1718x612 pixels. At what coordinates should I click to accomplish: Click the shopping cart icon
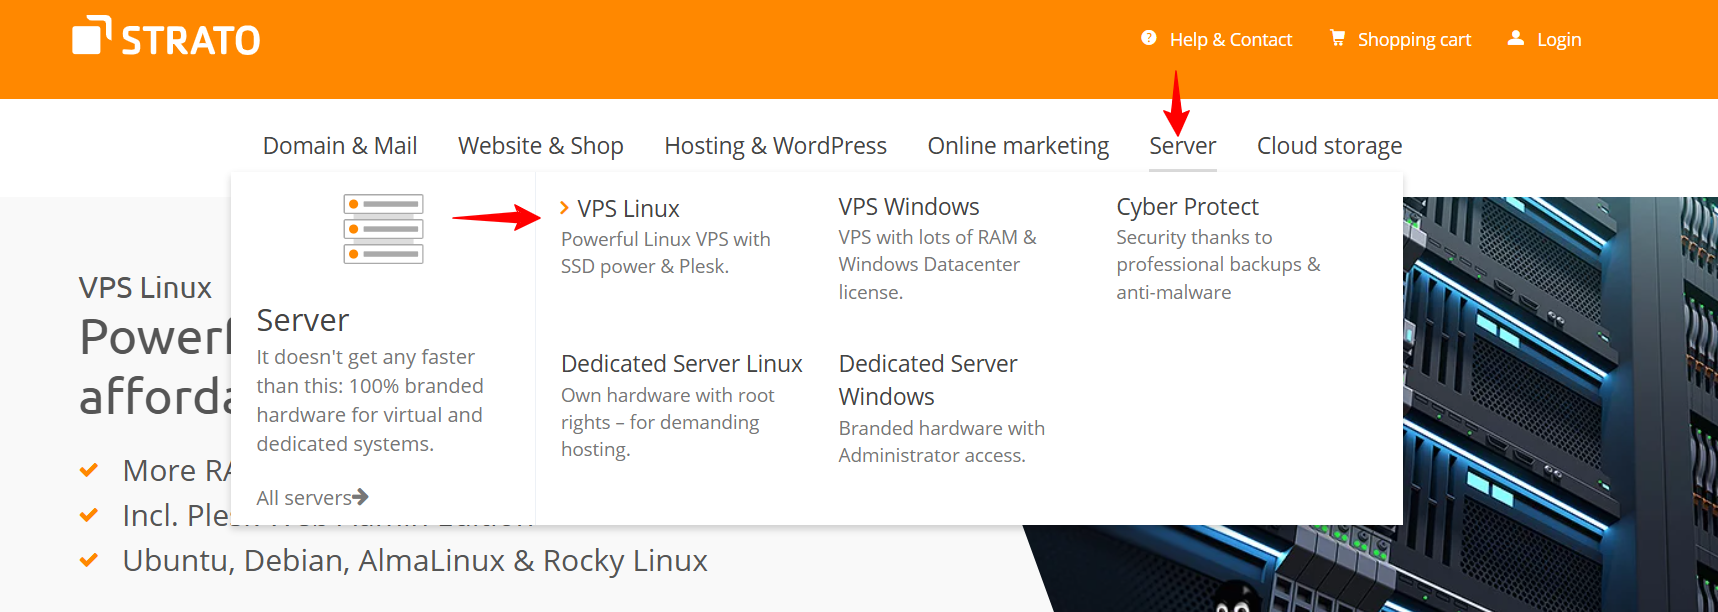tap(1337, 38)
